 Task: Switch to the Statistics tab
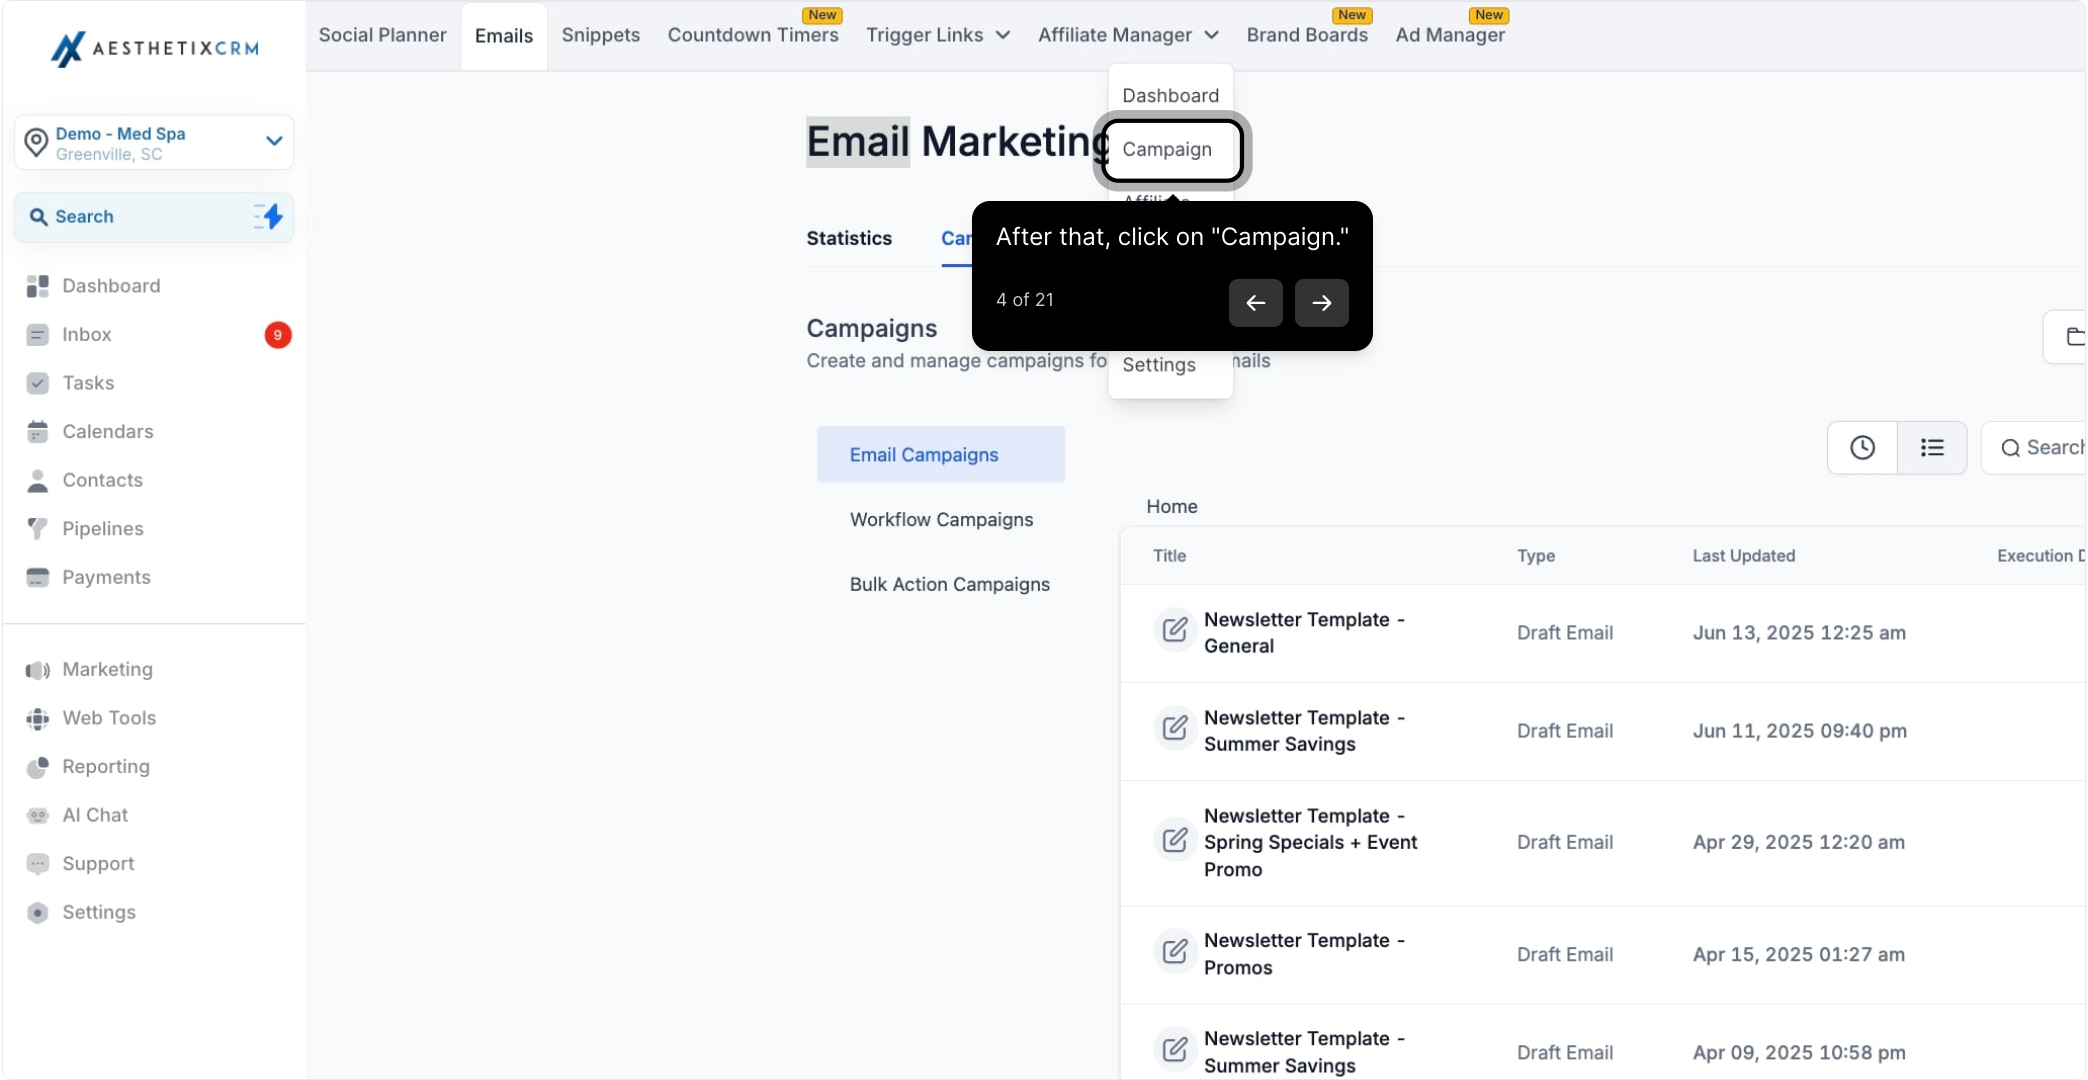pyautogui.click(x=849, y=238)
